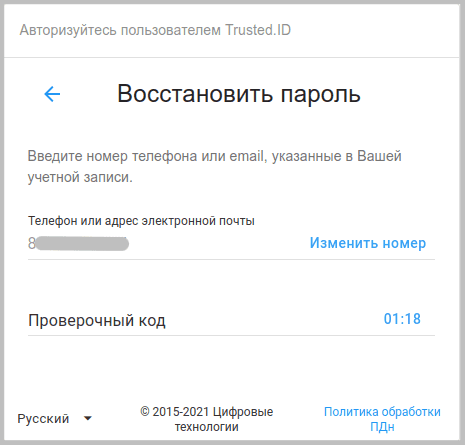
Task: Click the word email in the instructions
Action: [247, 156]
